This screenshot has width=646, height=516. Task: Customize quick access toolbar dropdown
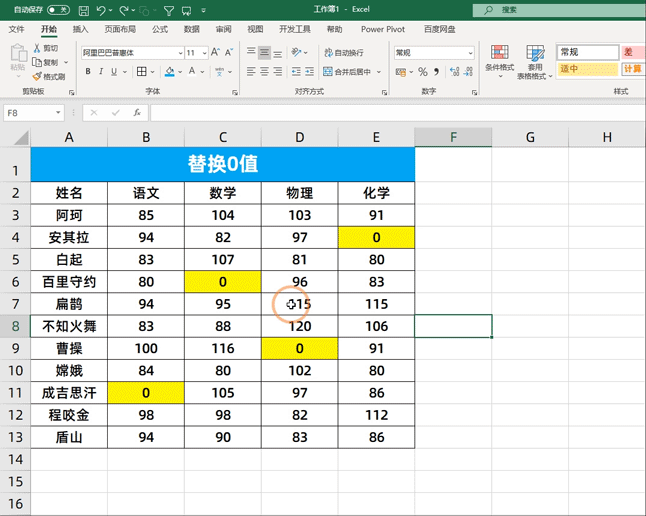click(x=204, y=10)
